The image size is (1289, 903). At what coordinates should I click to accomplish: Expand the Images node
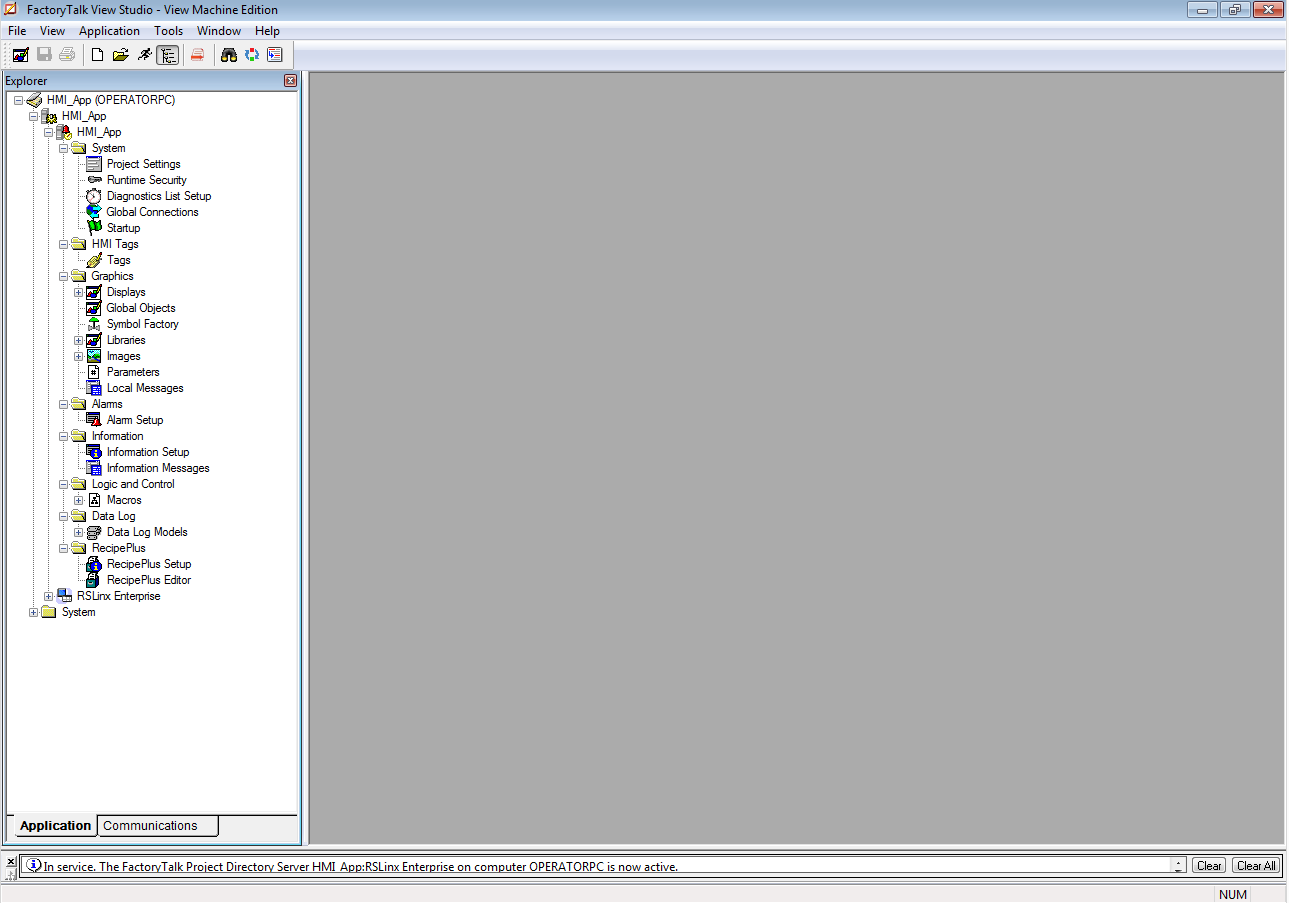[79, 356]
